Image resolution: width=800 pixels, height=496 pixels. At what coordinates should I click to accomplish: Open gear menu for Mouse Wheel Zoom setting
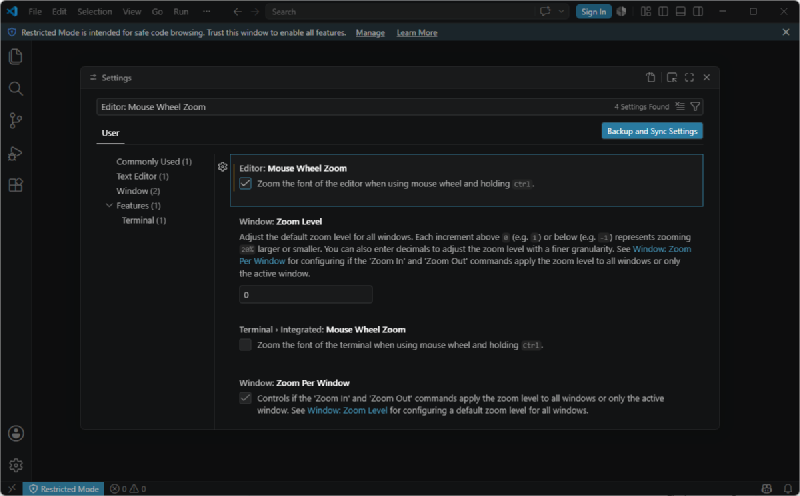[222, 167]
